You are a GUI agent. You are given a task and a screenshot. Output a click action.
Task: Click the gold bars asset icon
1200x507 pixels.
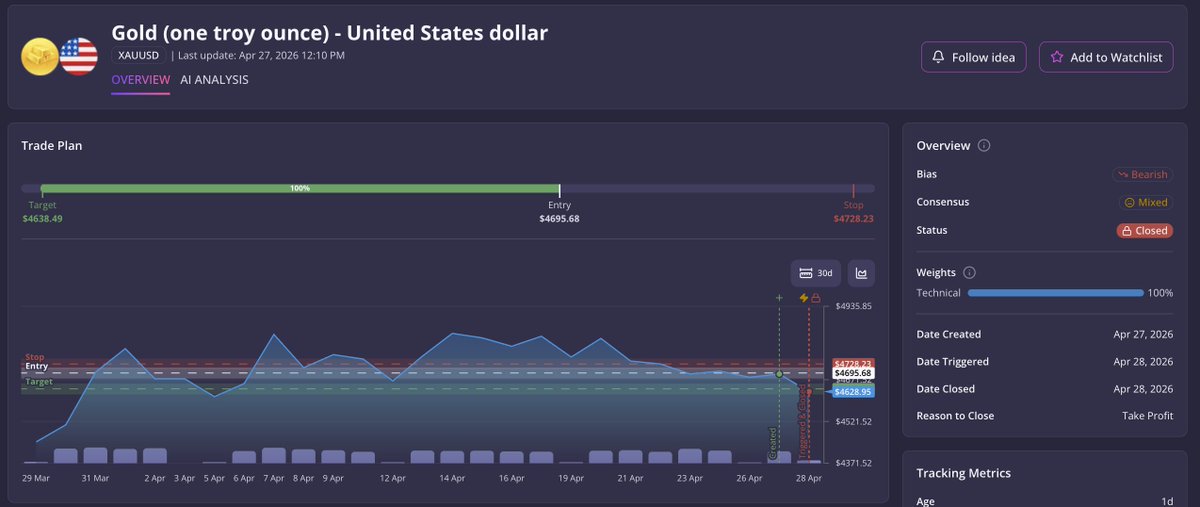coord(40,57)
